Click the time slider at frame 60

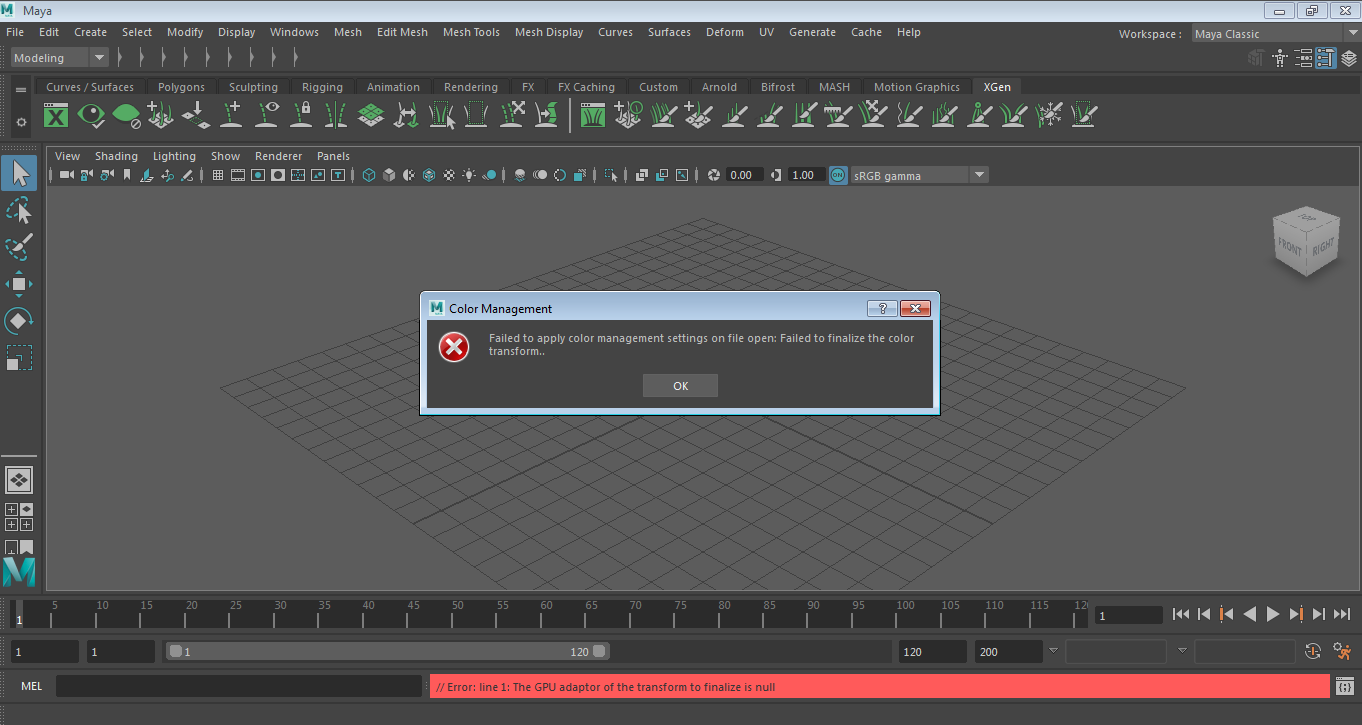pyautogui.click(x=546, y=614)
